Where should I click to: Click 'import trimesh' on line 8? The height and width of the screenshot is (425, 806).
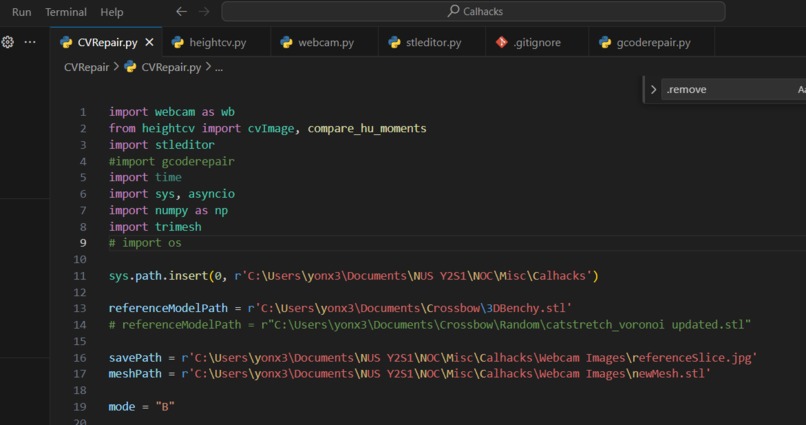(x=155, y=227)
